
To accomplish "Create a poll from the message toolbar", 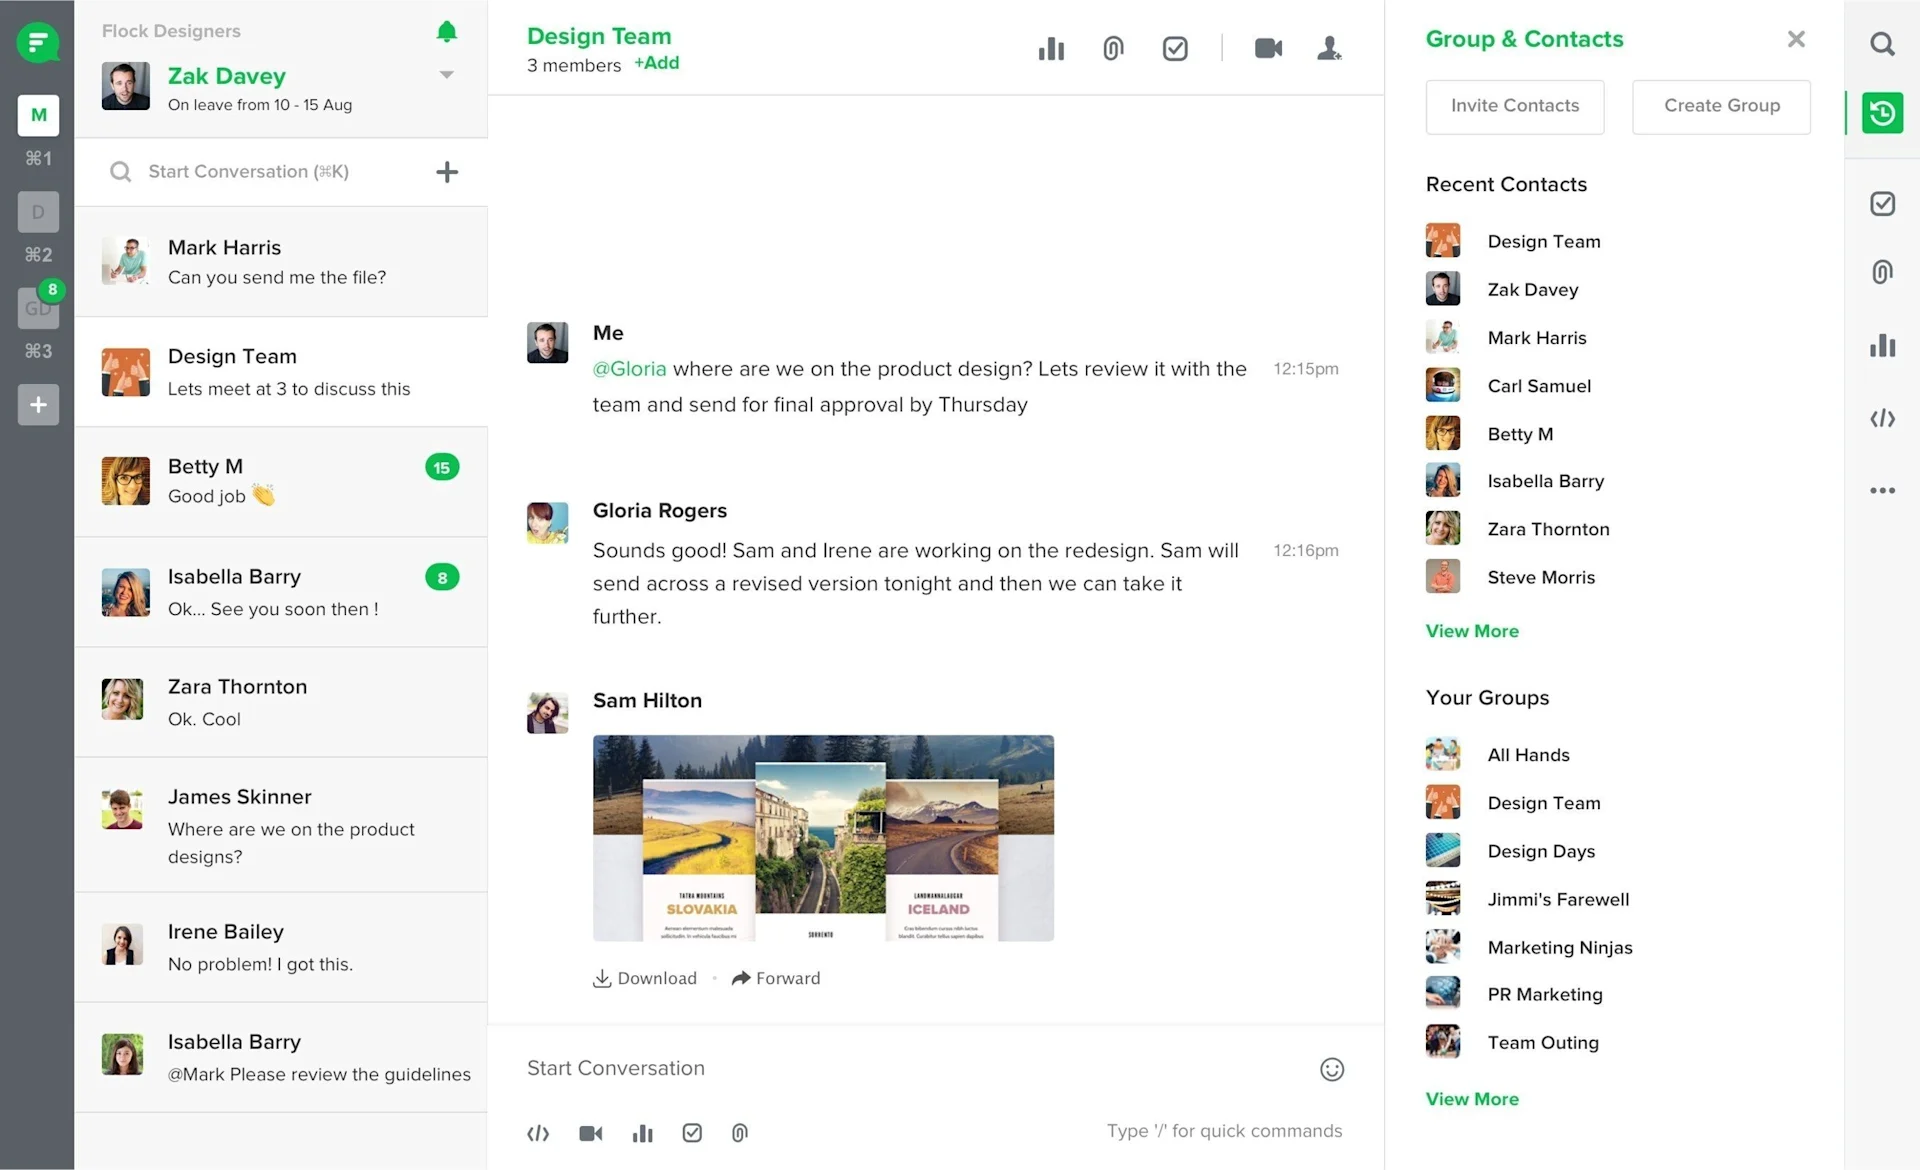I will coord(642,1132).
